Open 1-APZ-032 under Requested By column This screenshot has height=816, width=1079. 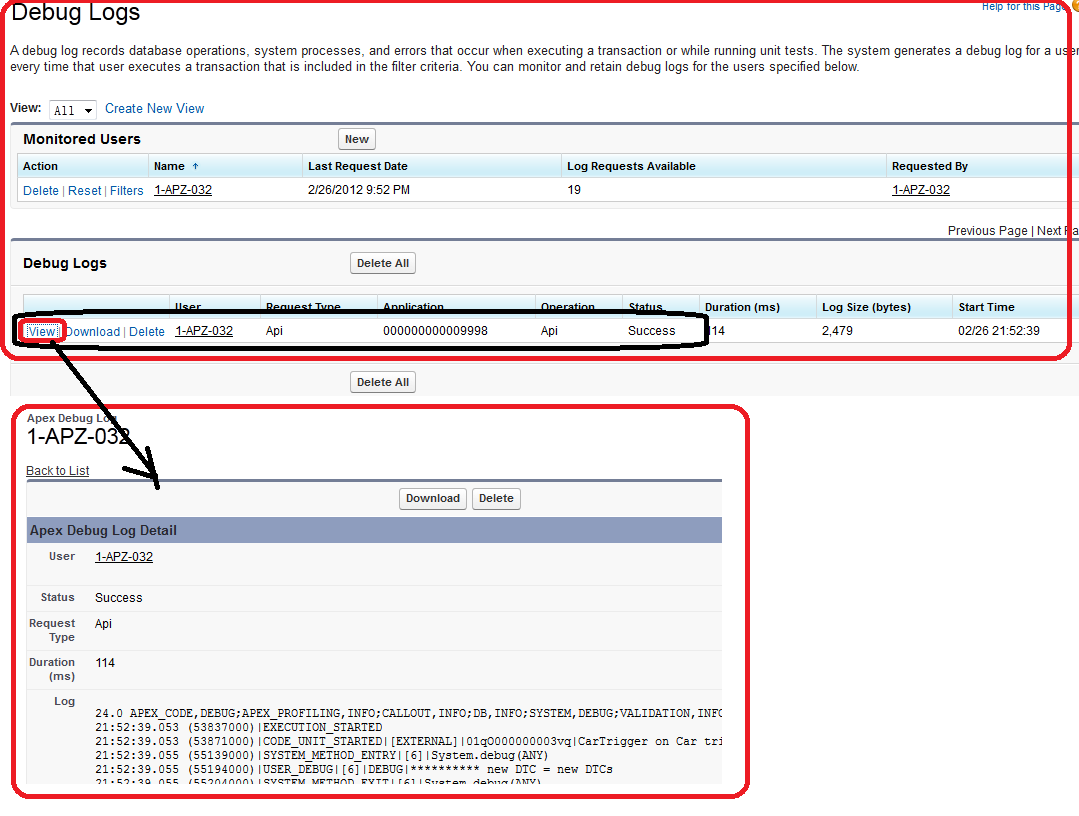(x=921, y=190)
